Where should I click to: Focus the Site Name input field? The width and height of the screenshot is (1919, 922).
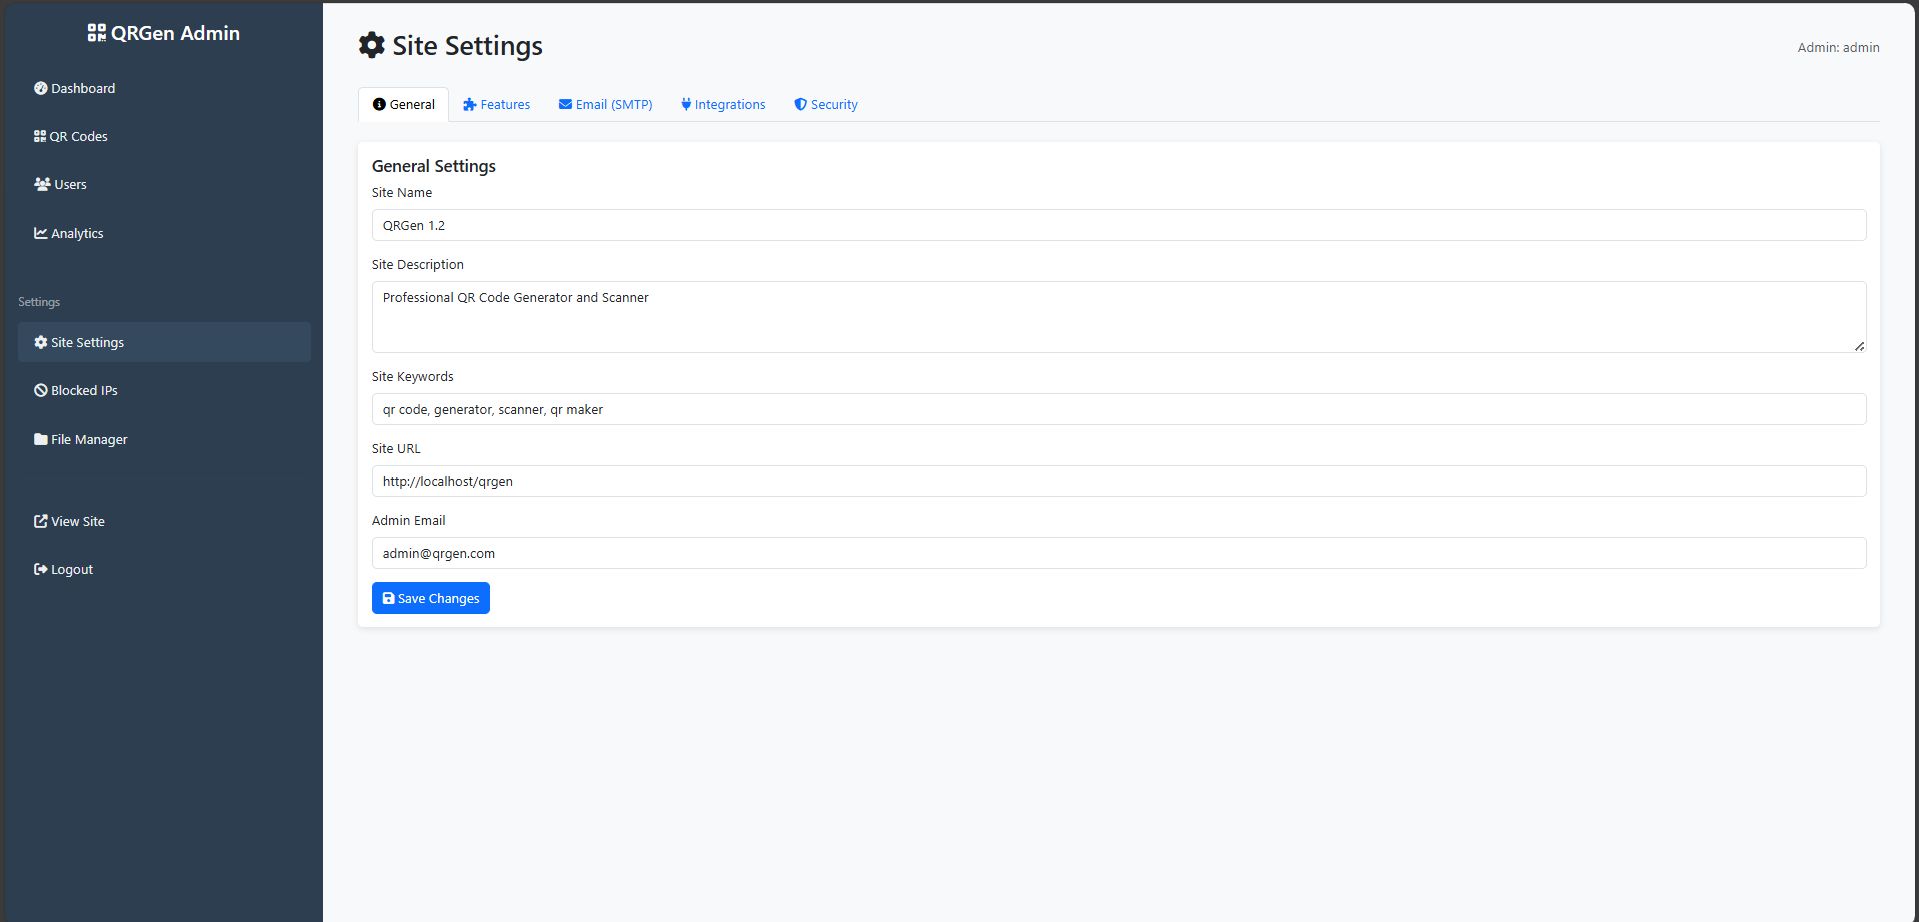pos(1118,225)
